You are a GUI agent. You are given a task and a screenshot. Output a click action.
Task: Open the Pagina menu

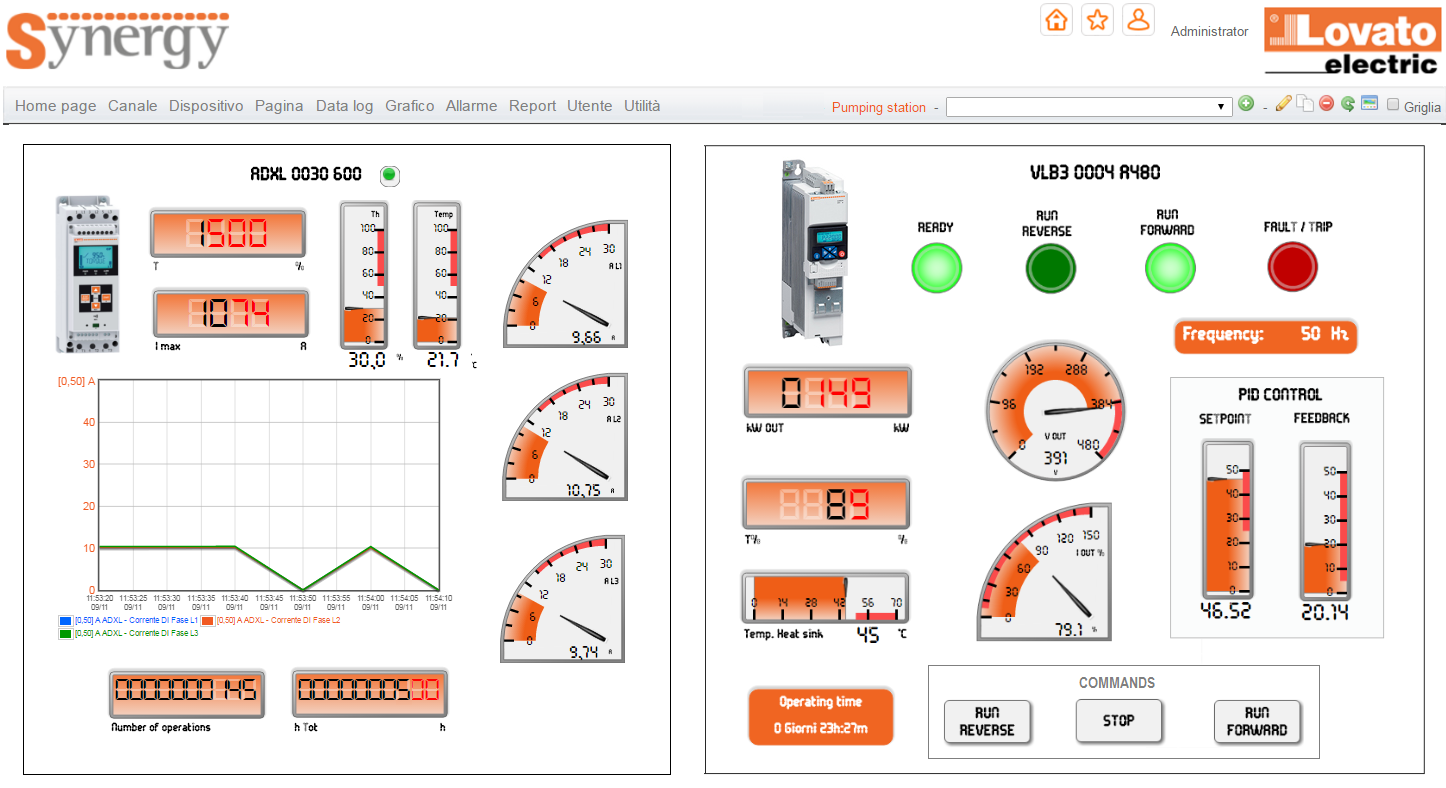[x=279, y=106]
